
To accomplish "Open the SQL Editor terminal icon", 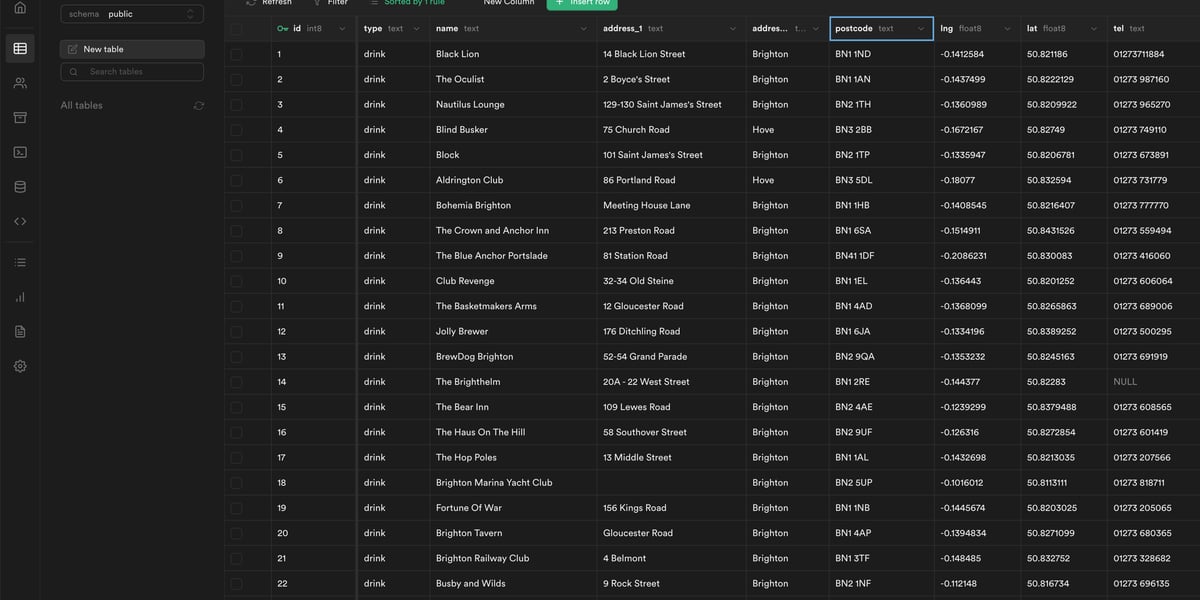I will tap(20, 152).
